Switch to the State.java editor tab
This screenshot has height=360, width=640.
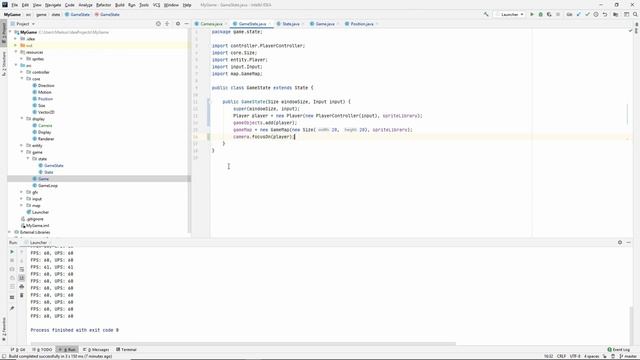tap(291, 24)
